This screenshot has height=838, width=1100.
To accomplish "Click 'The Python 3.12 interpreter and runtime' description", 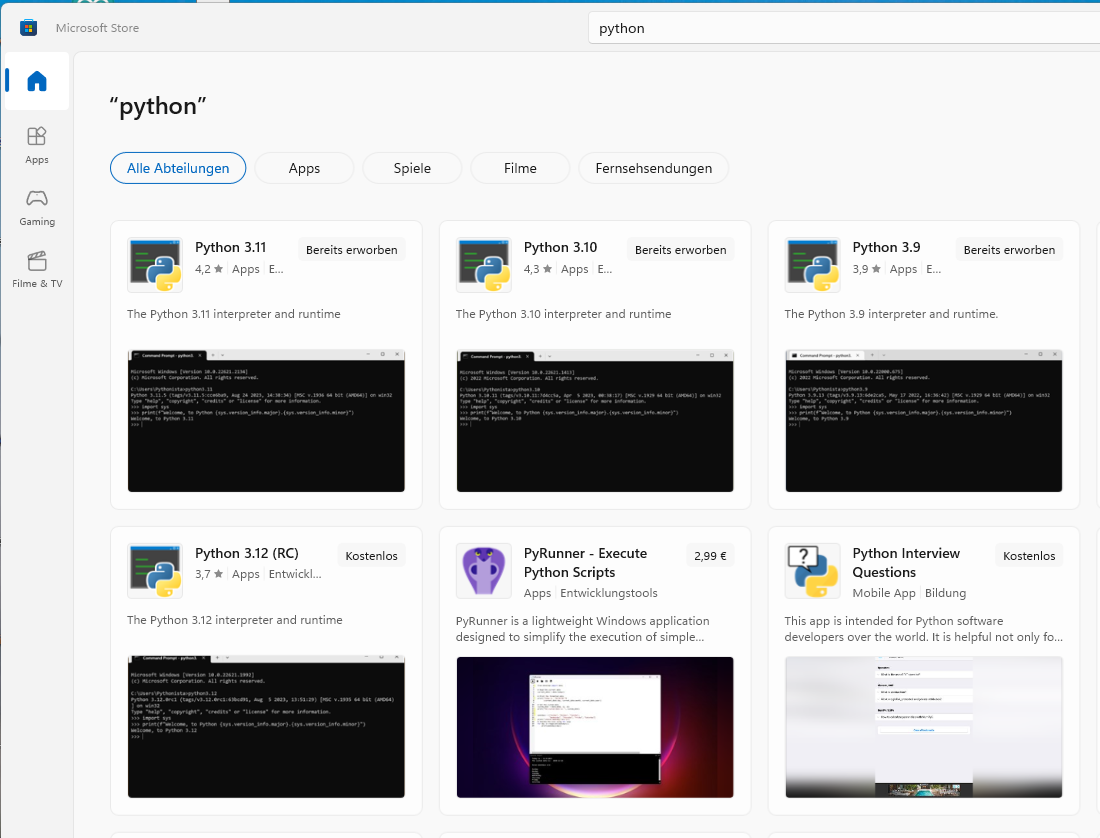I will [235, 619].
